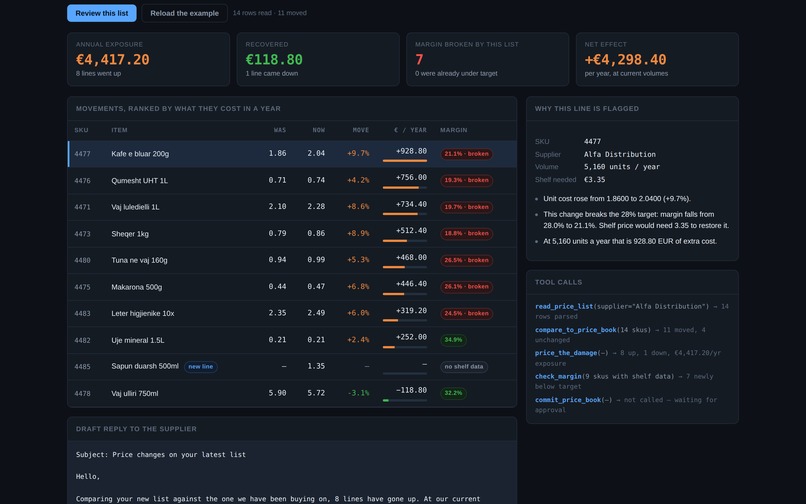806x504 pixels.
Task: Select the Vaj luledielli 1L item
Action: [x=135, y=207]
